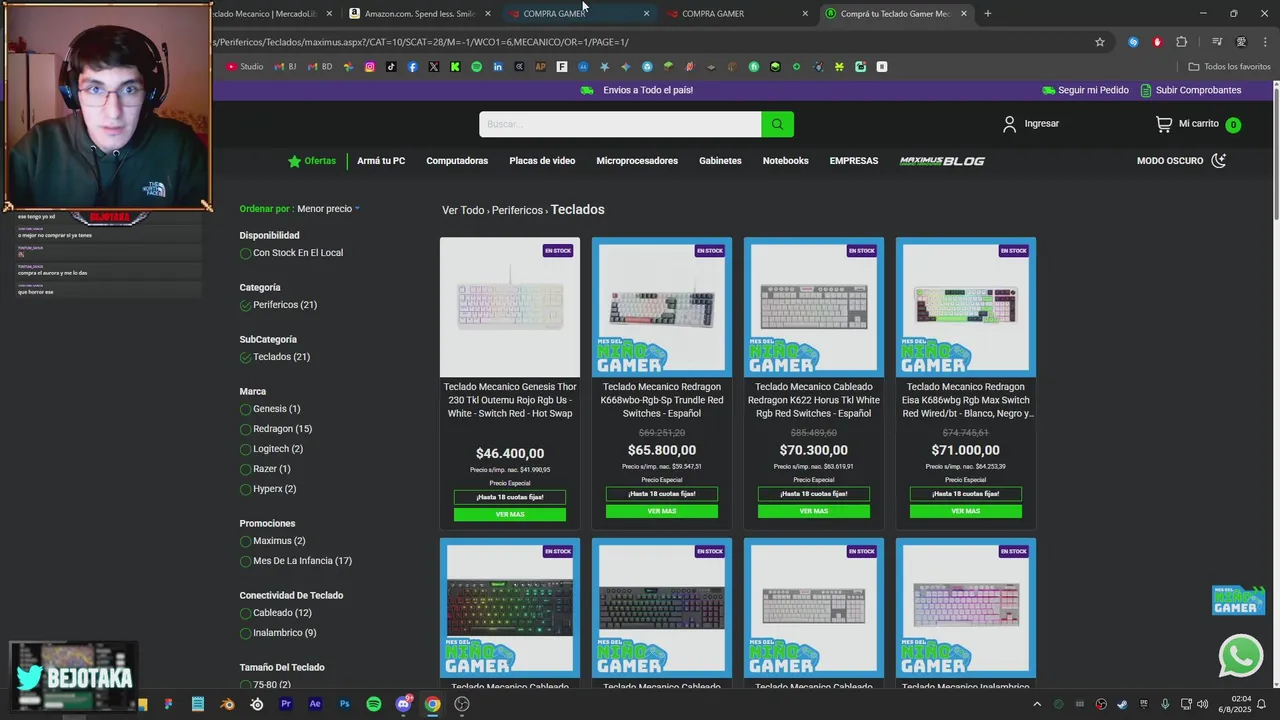Image resolution: width=1280 pixels, height=720 pixels.
Task: Open Blender from the taskbar
Action: [x=228, y=704]
